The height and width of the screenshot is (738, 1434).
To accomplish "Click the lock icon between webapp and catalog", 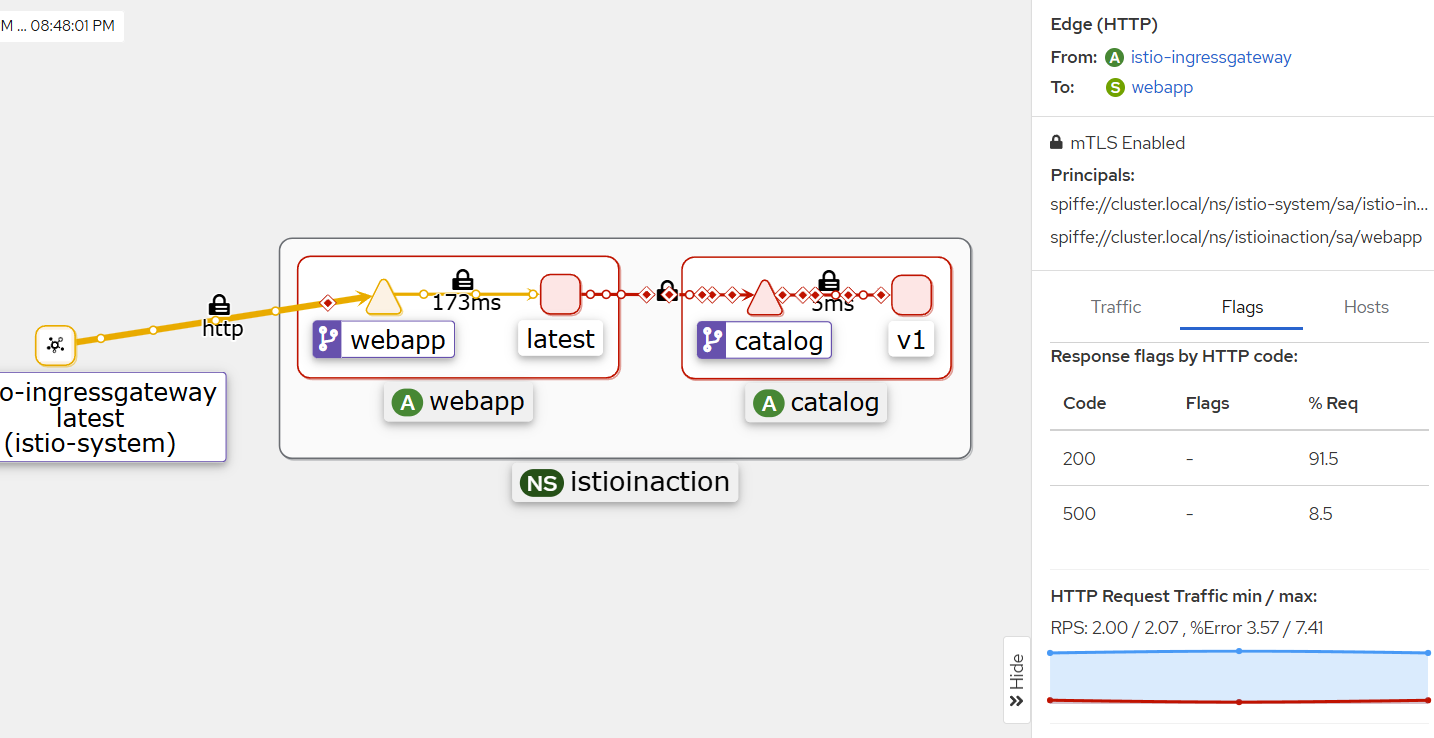I will pos(668,291).
